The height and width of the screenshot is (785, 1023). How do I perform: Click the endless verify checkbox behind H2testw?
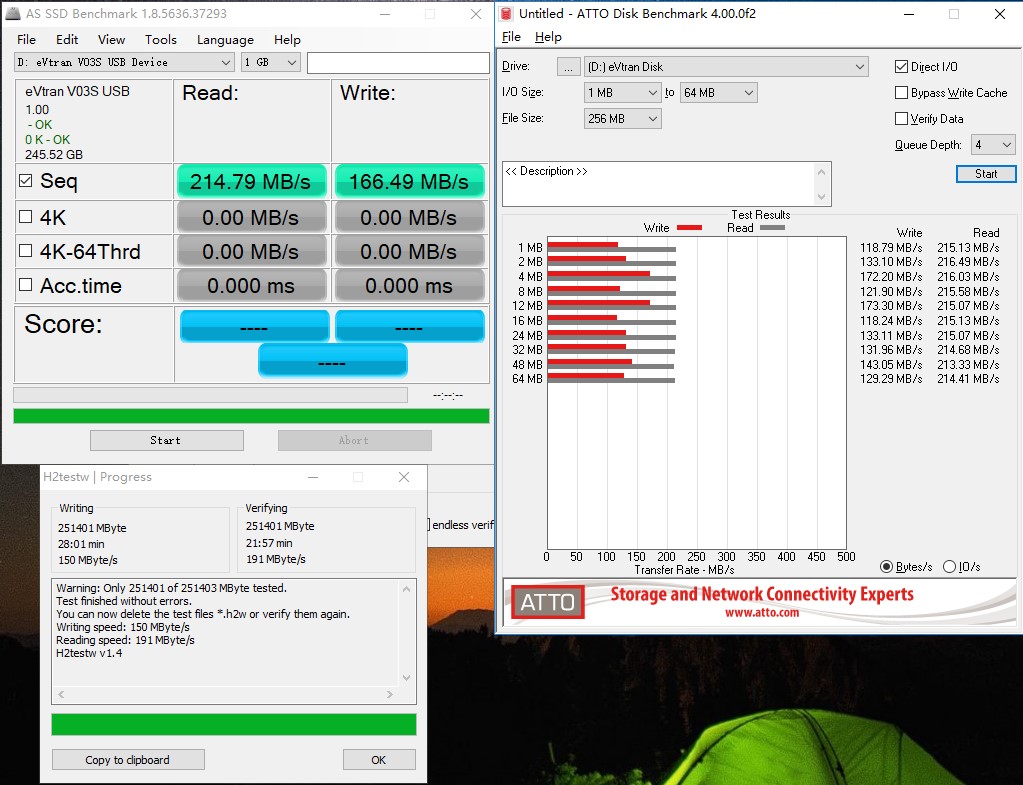(x=429, y=525)
